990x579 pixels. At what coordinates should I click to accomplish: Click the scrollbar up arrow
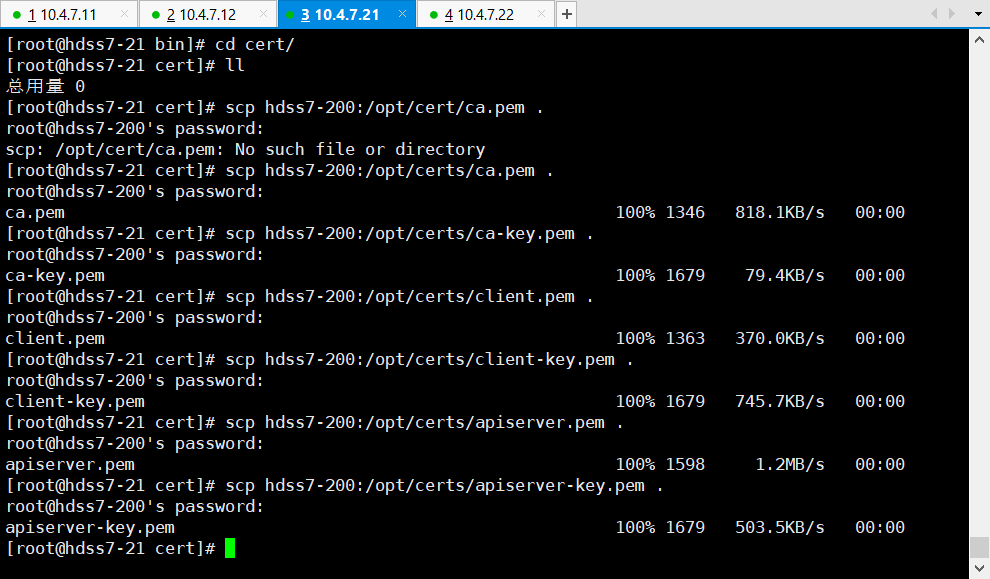(x=979, y=38)
